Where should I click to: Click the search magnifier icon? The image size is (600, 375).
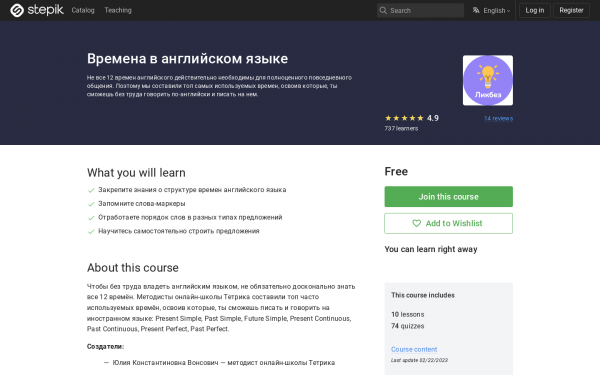383,10
